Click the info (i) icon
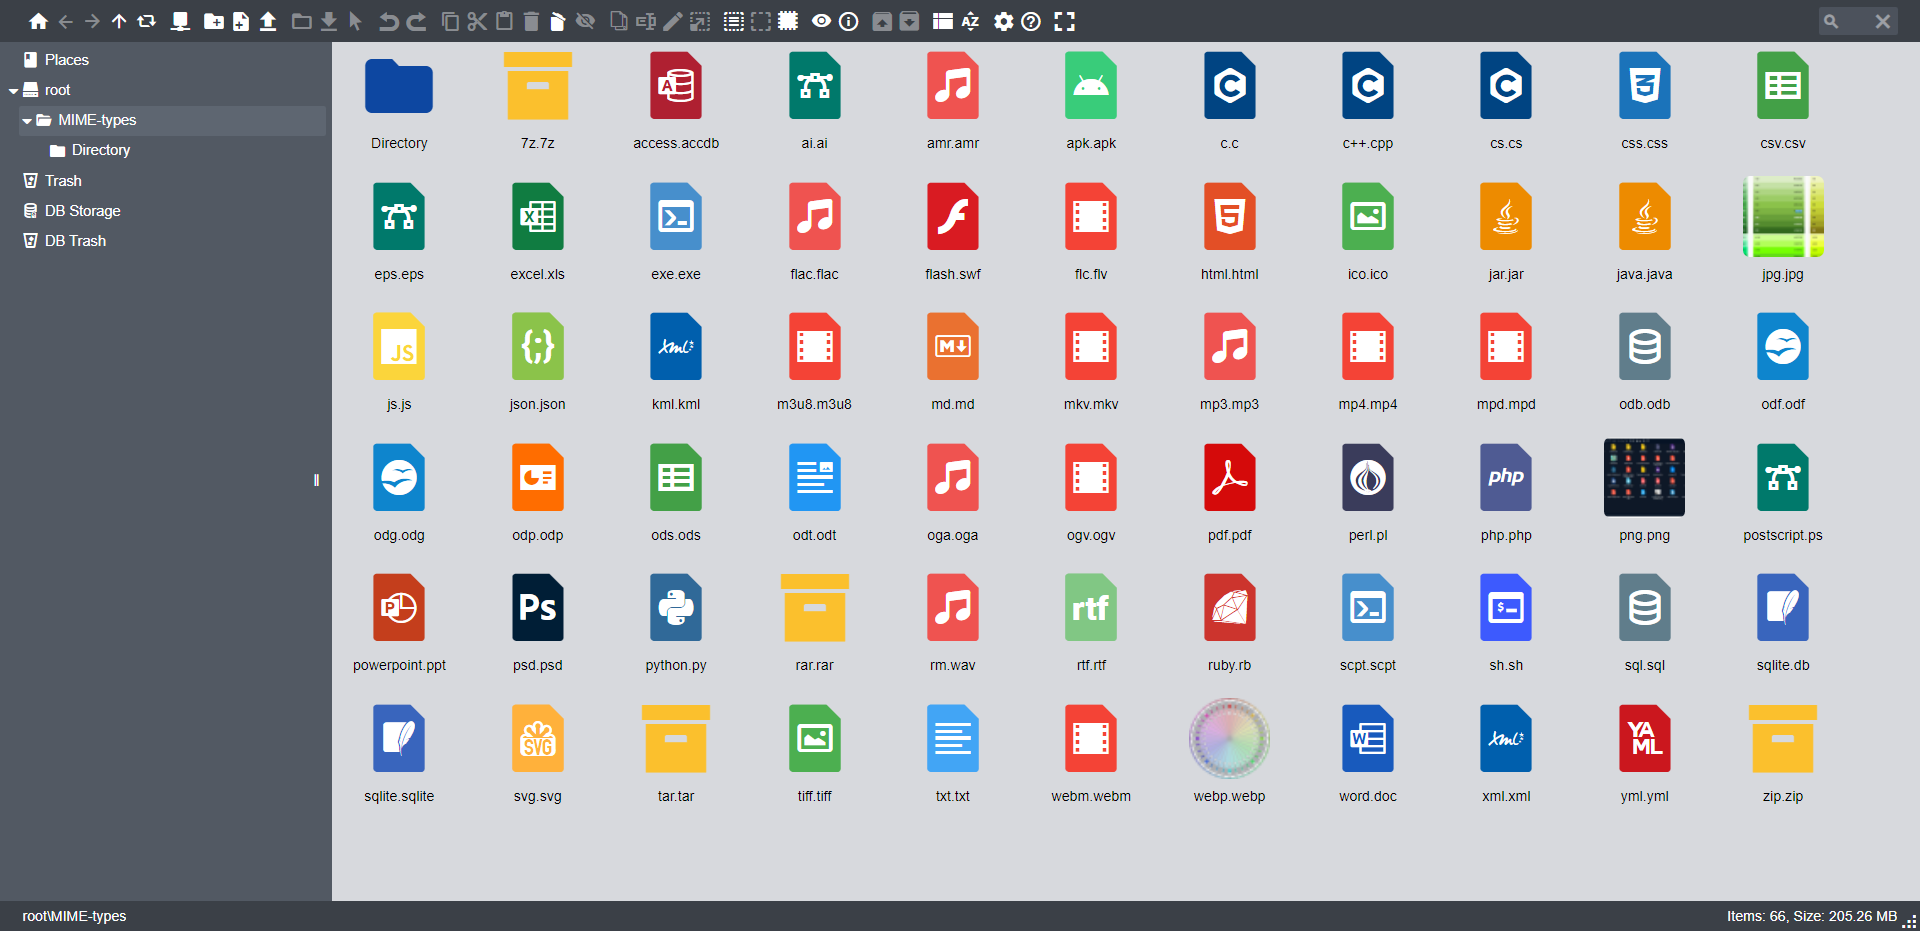 click(849, 21)
